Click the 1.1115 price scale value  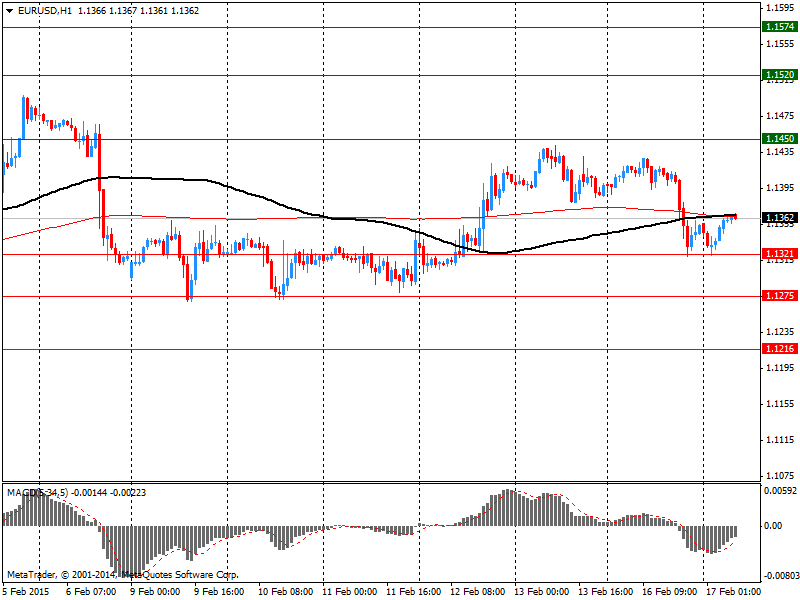(x=781, y=440)
